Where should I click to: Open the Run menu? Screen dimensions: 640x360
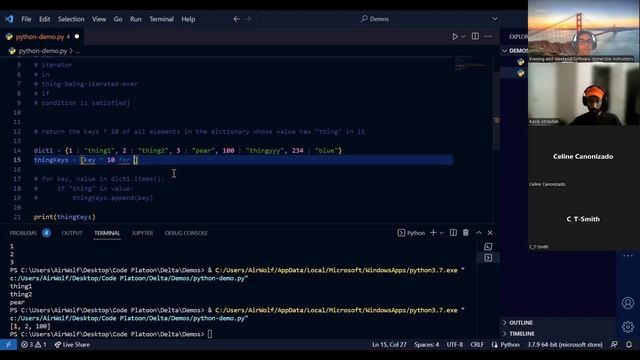tap(136, 19)
